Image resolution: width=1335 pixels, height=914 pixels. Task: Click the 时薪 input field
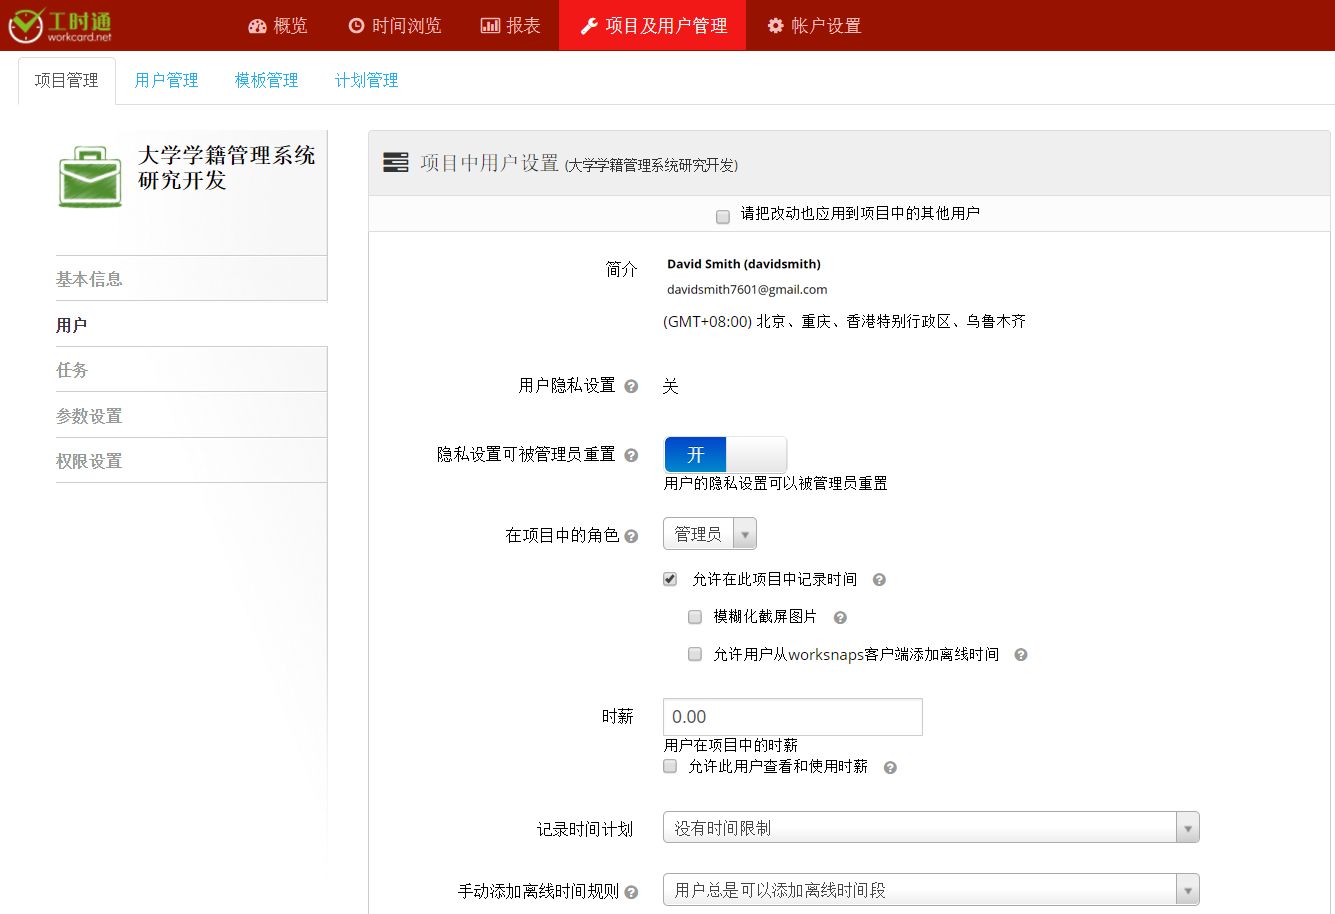(x=792, y=717)
